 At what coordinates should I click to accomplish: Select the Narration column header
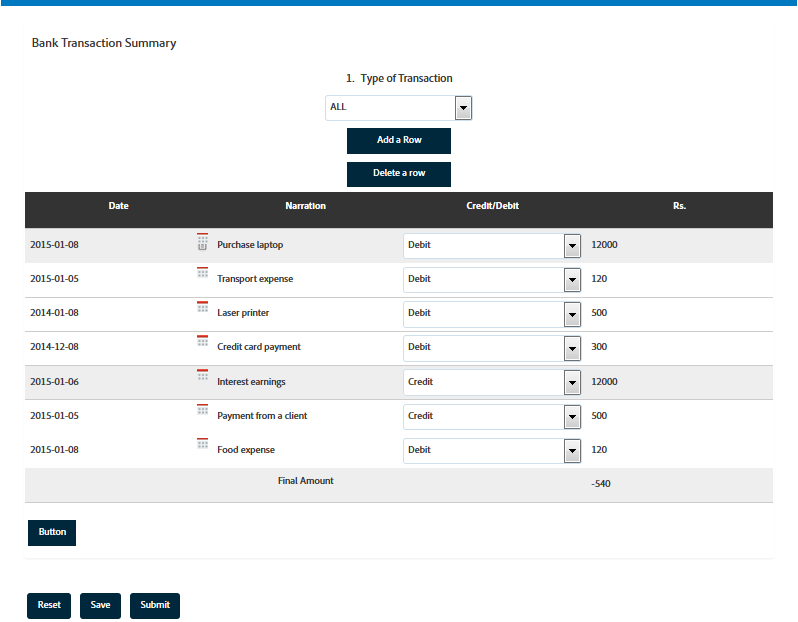tap(305, 206)
